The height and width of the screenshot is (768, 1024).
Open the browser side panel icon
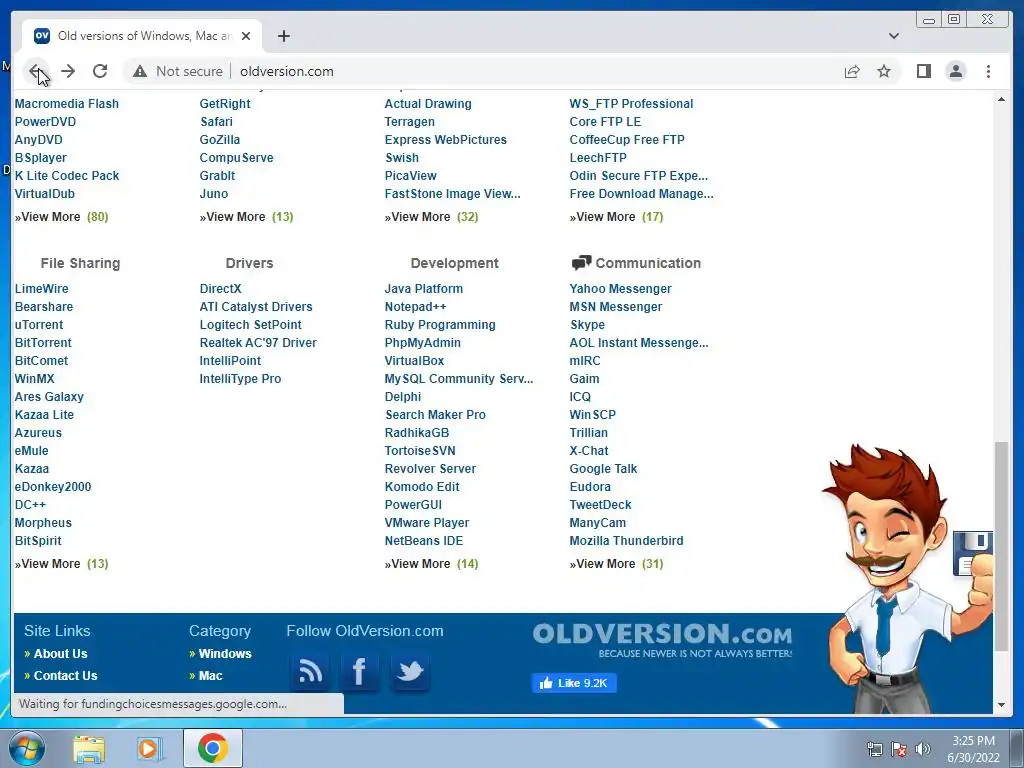923,71
